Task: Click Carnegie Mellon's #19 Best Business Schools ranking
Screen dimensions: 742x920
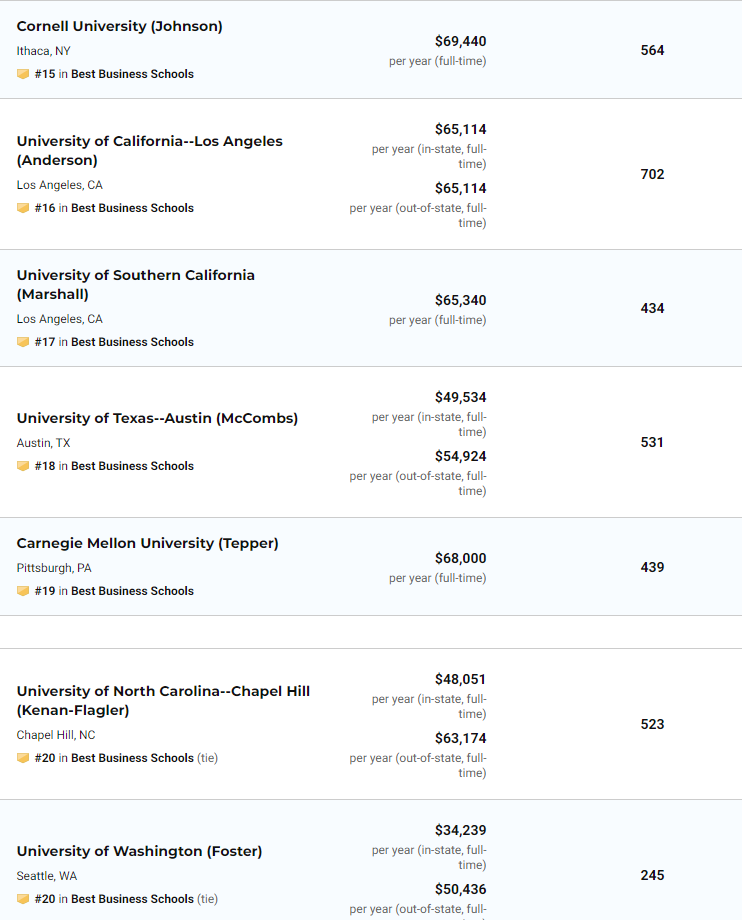Action: (114, 591)
